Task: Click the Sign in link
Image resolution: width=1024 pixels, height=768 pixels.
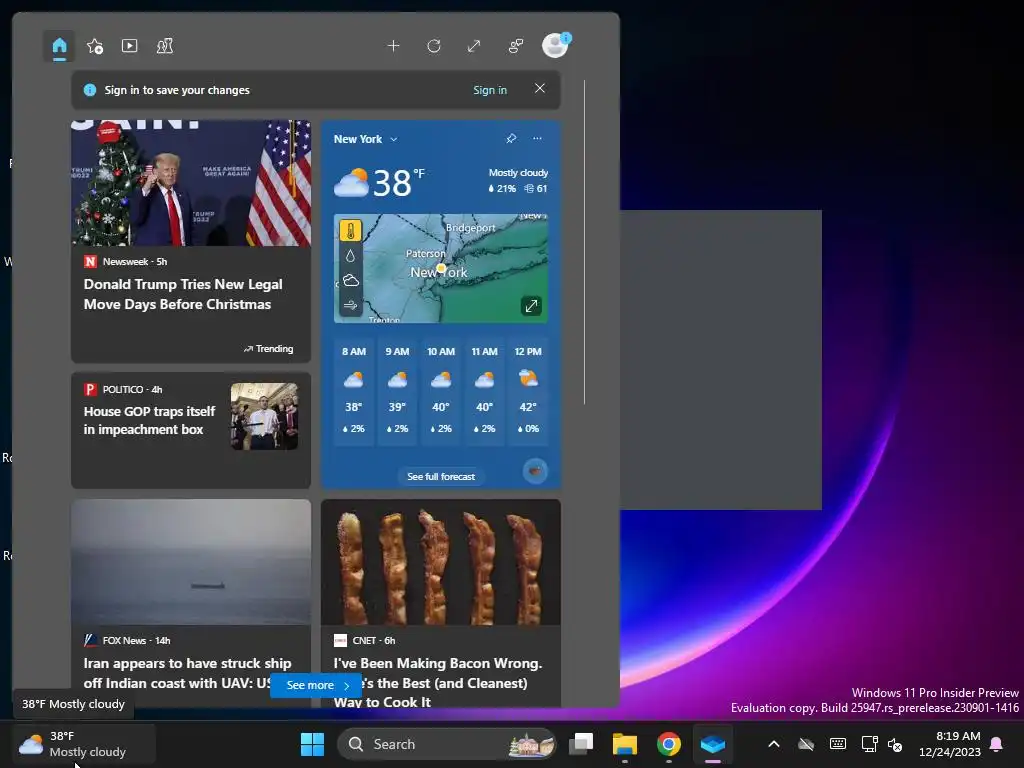Action: click(x=490, y=90)
